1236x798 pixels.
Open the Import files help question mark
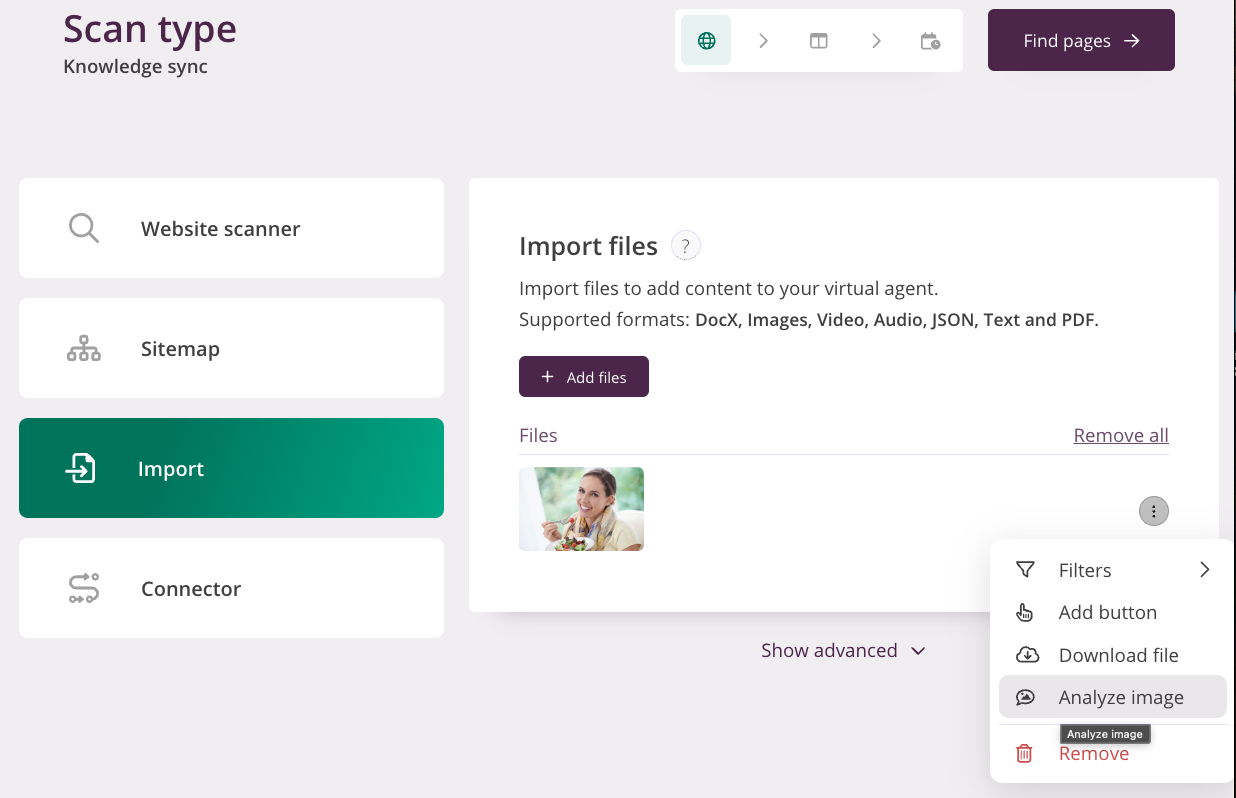point(686,245)
